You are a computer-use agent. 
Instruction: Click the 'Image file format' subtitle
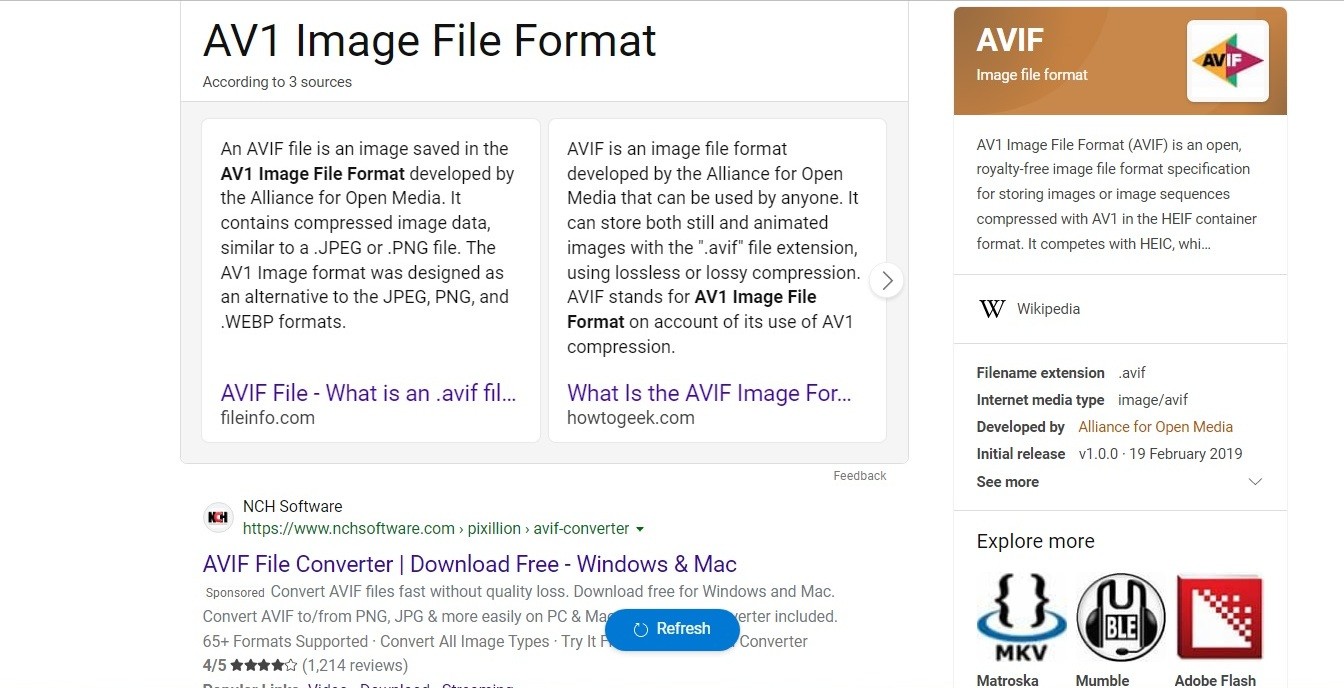coord(1032,75)
